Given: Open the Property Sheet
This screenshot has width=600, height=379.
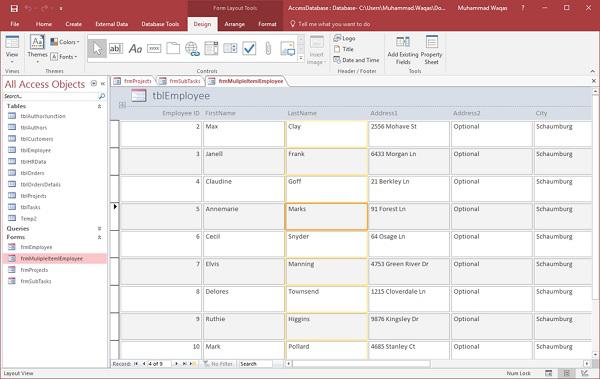Looking at the screenshot, I should [x=431, y=50].
